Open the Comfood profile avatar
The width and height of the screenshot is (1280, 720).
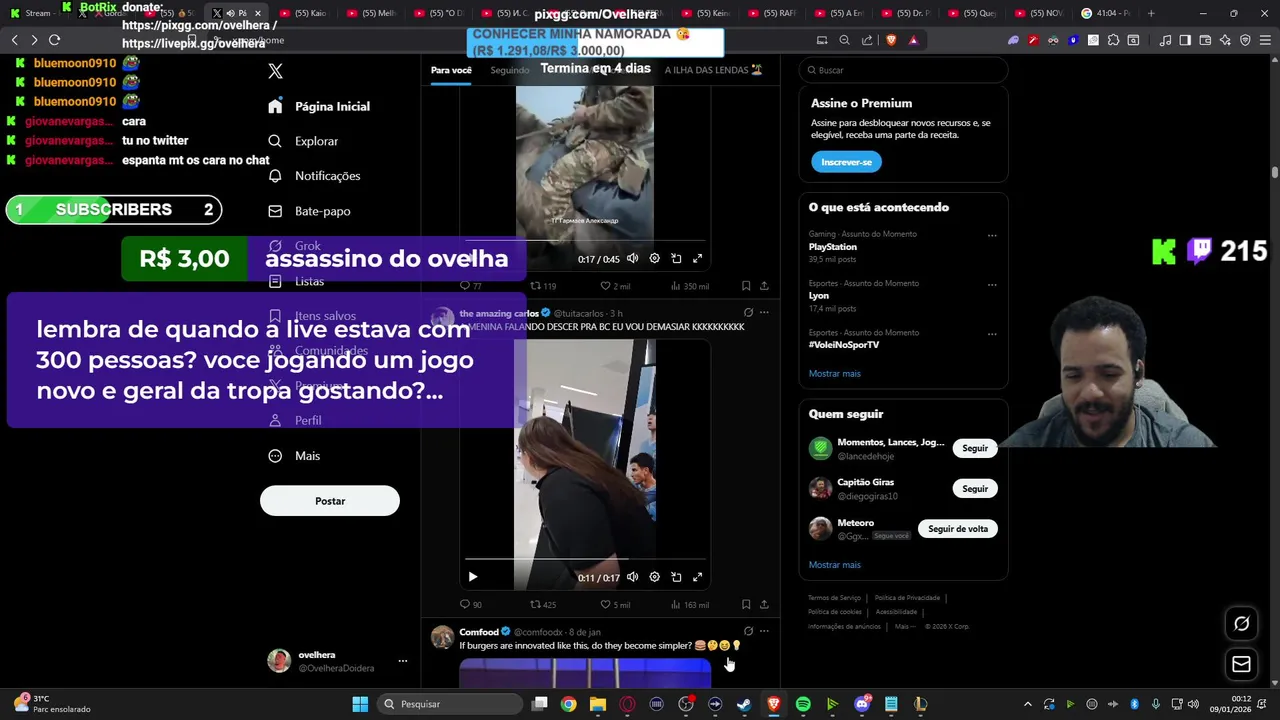(442, 638)
